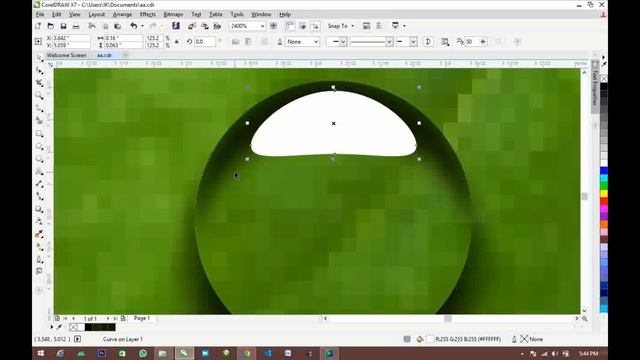Expand the Undo history arrow

coord(142,26)
